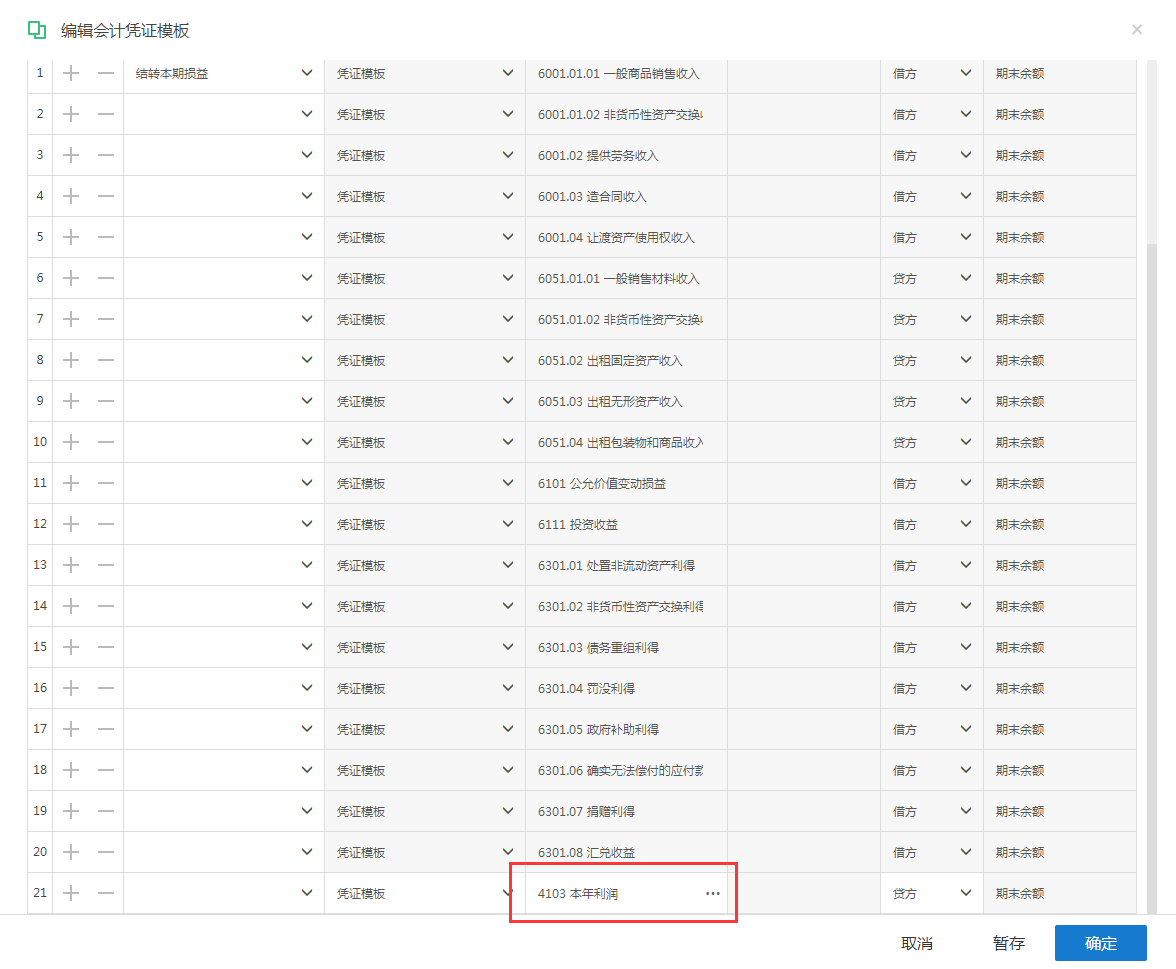Remove row 5 with minus icon
1176x969 pixels.
click(x=106, y=238)
